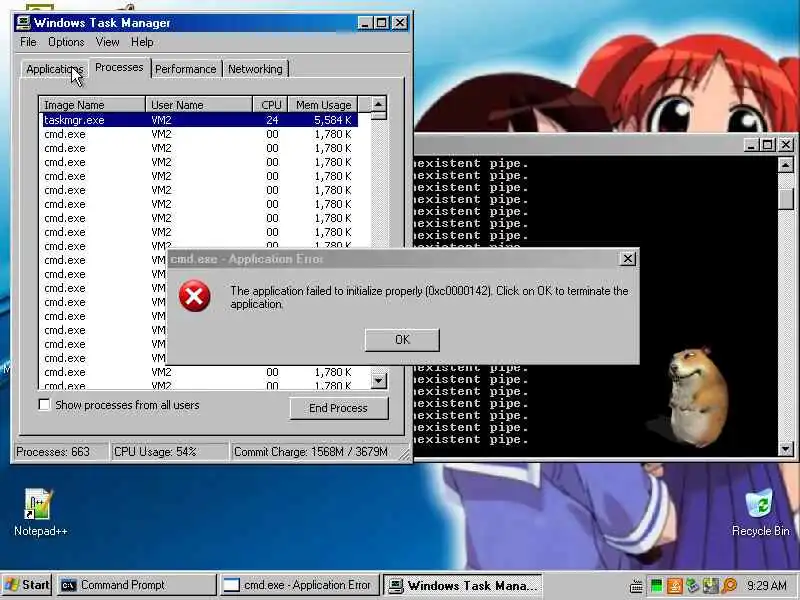This screenshot has height=600, width=800.
Task: Click the orange circular tray icon
Action: 730,585
